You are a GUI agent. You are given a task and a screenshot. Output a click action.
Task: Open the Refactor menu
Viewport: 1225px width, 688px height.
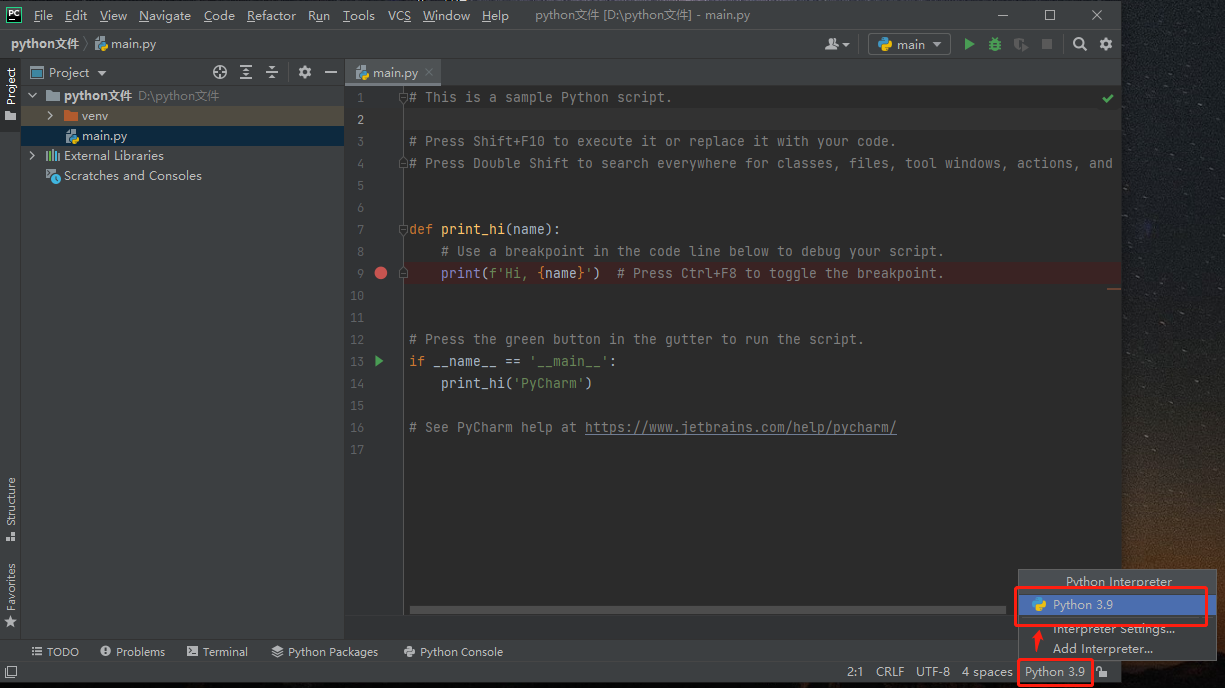pyautogui.click(x=271, y=15)
